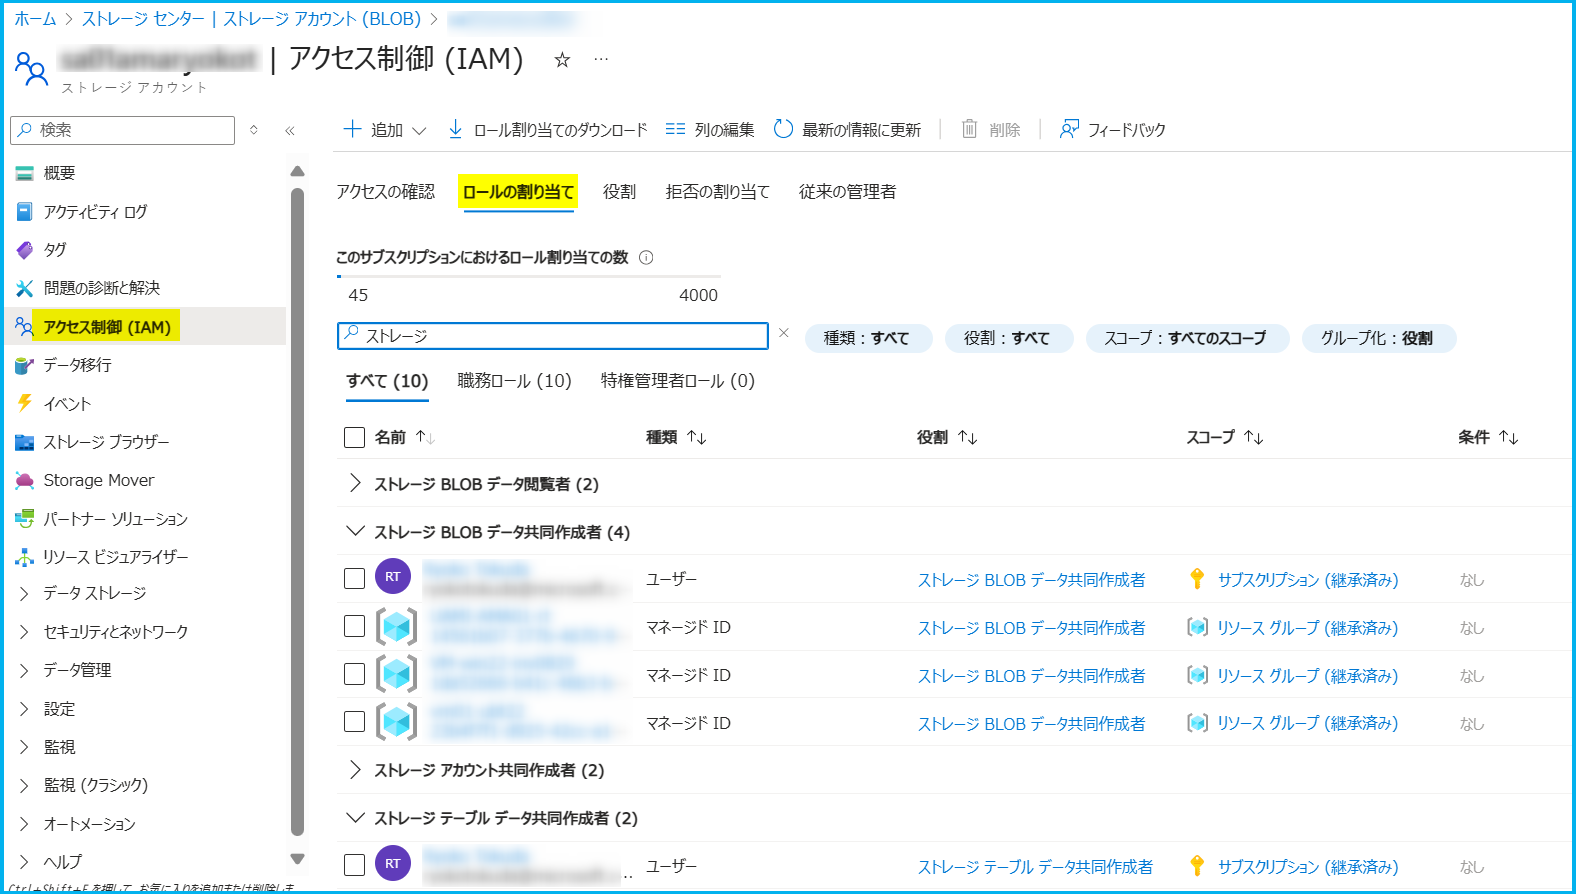Collapse ストレージ BLOB データ共同作成者 (4) group

coord(355,531)
